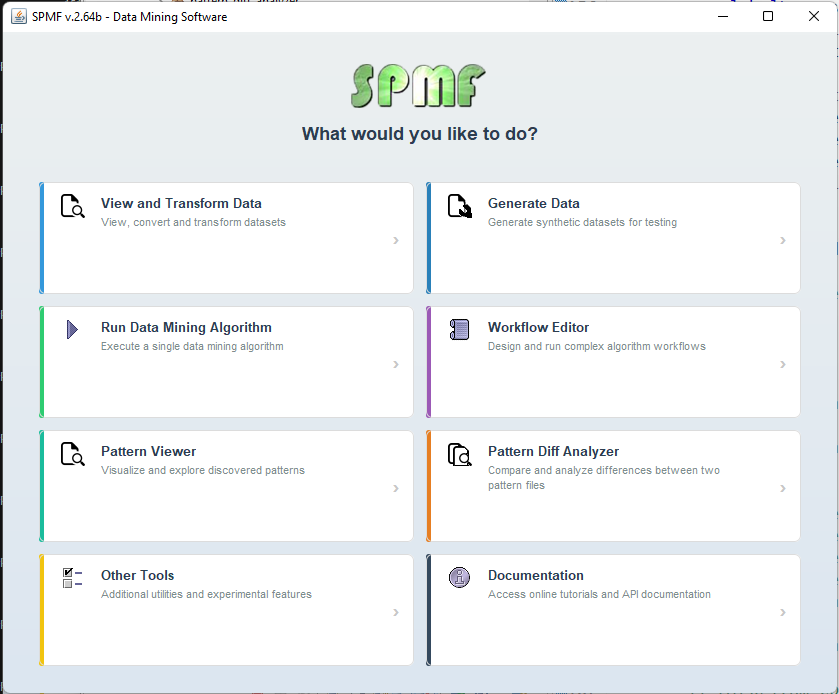This screenshot has height=694, width=839.
Task: Click chevron on Run Data Mining Algorithm card
Action: pos(396,365)
